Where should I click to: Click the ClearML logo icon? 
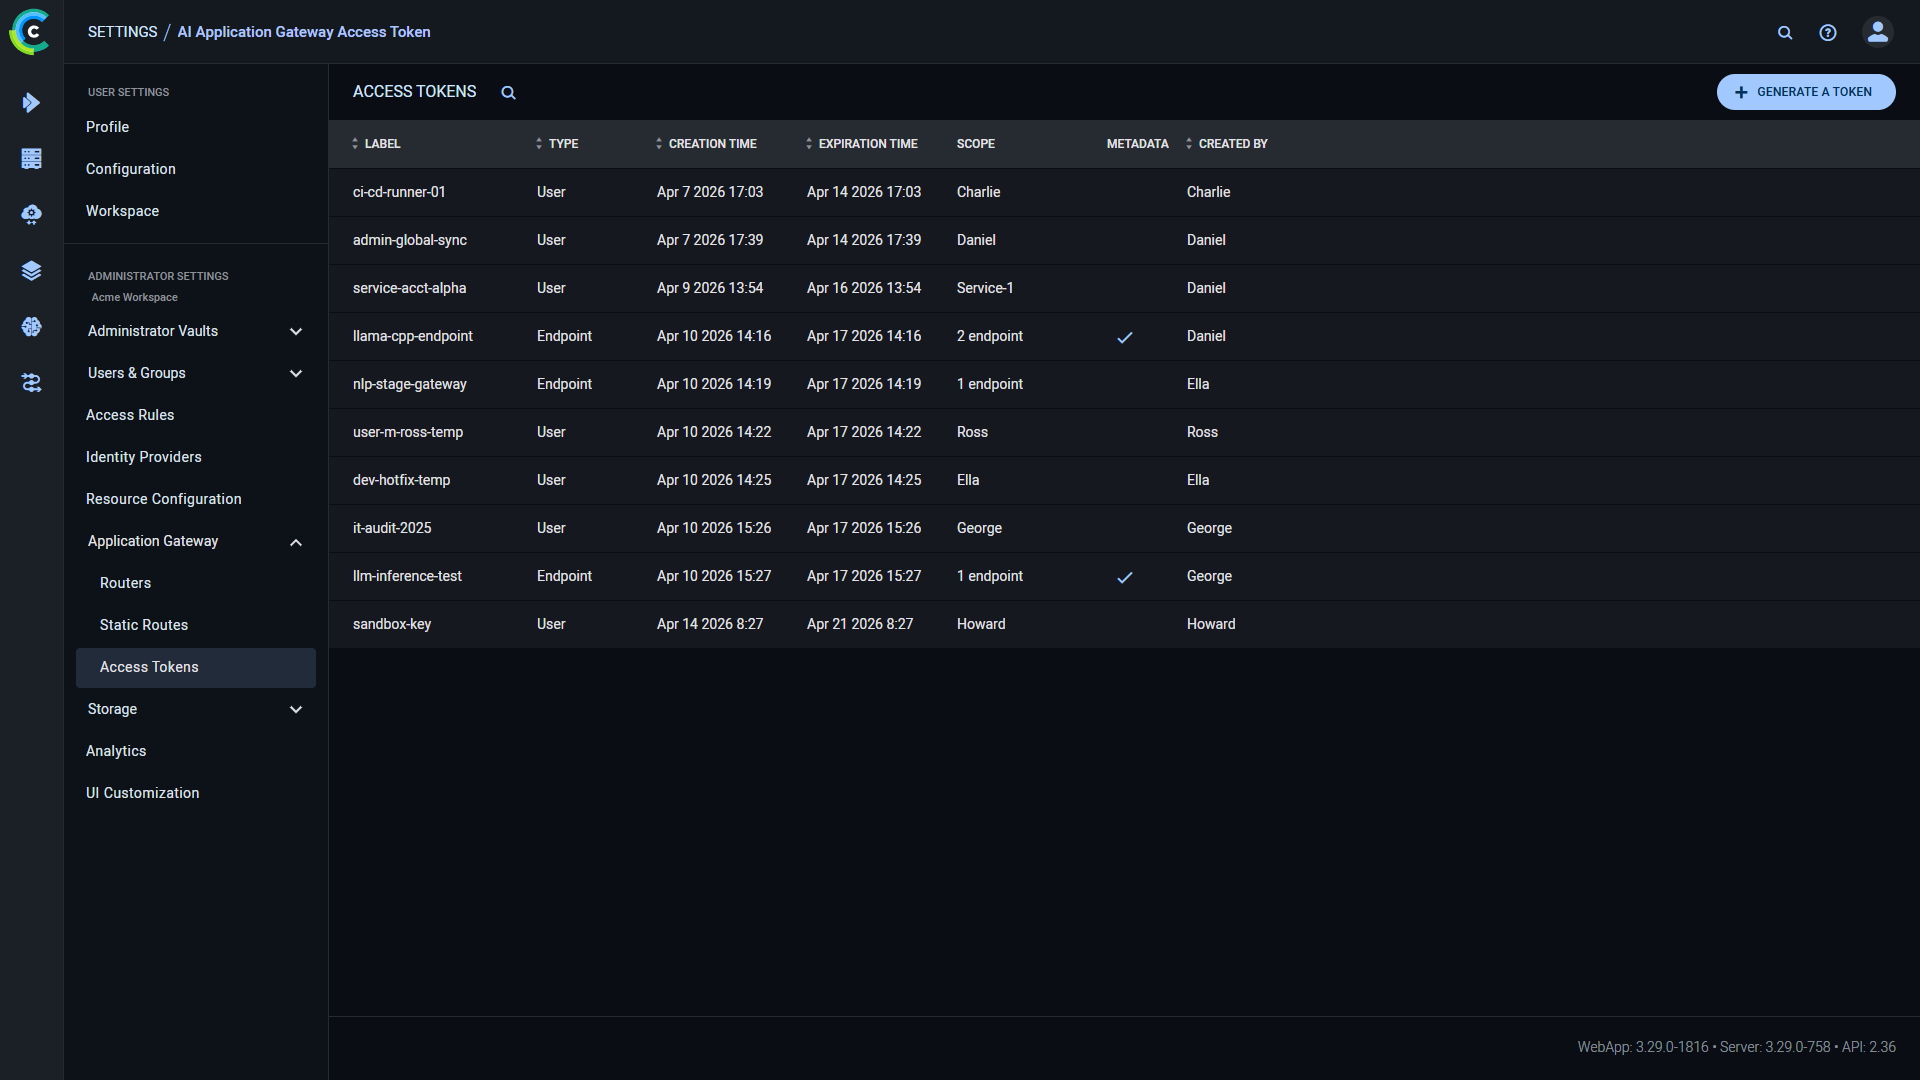pos(30,32)
